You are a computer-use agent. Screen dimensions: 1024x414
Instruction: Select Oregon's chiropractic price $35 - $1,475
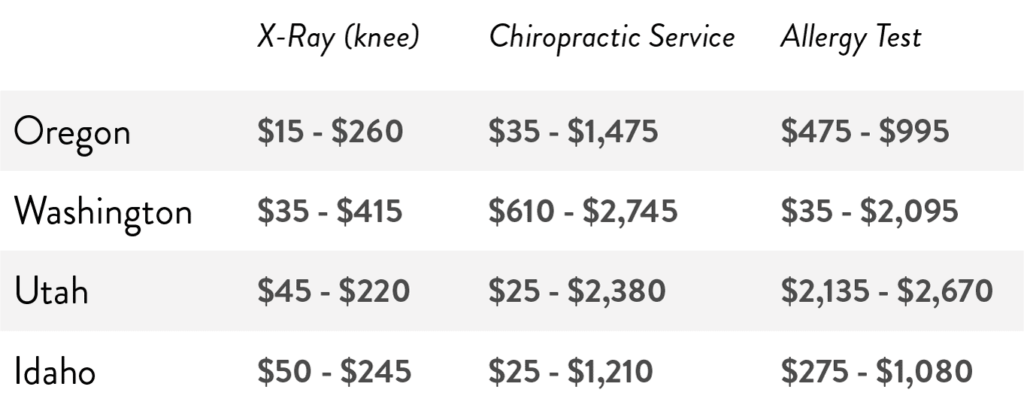click(x=573, y=131)
